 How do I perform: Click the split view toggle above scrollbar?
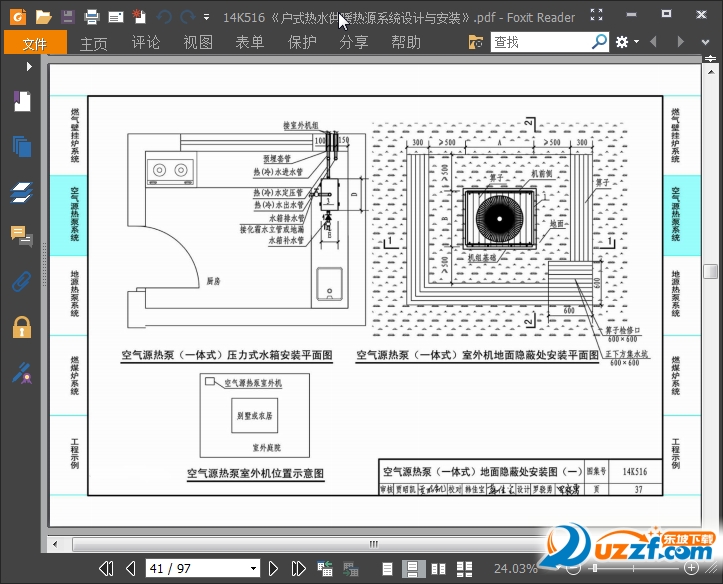(711, 59)
